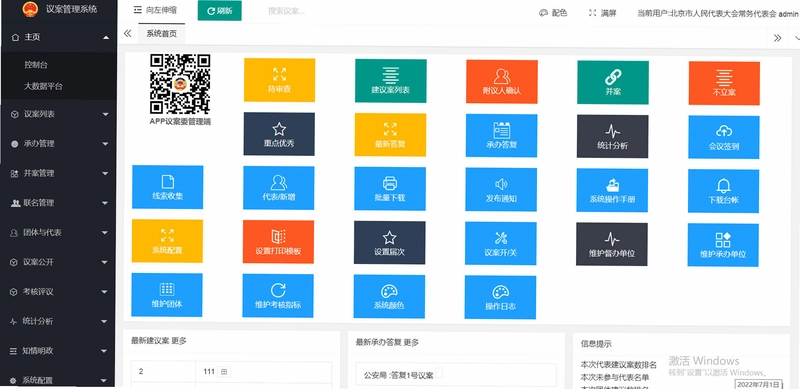800x389 pixels.
Task: Toggle 满屏 fullscreen mode
Action: click(603, 13)
